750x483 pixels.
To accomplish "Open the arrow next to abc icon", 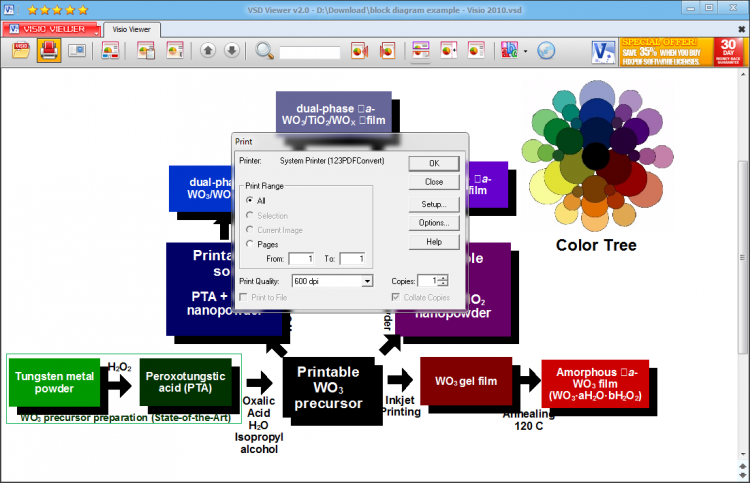I will 525,51.
